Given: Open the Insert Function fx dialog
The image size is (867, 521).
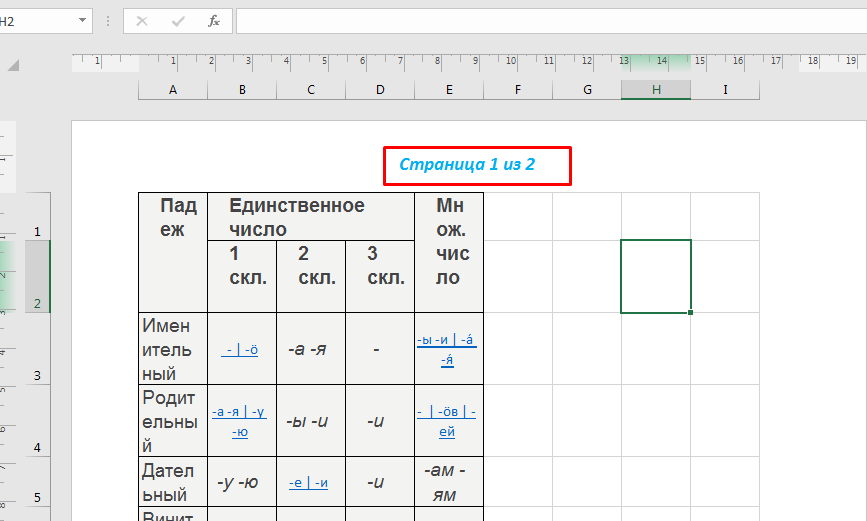Looking at the screenshot, I should point(213,21).
